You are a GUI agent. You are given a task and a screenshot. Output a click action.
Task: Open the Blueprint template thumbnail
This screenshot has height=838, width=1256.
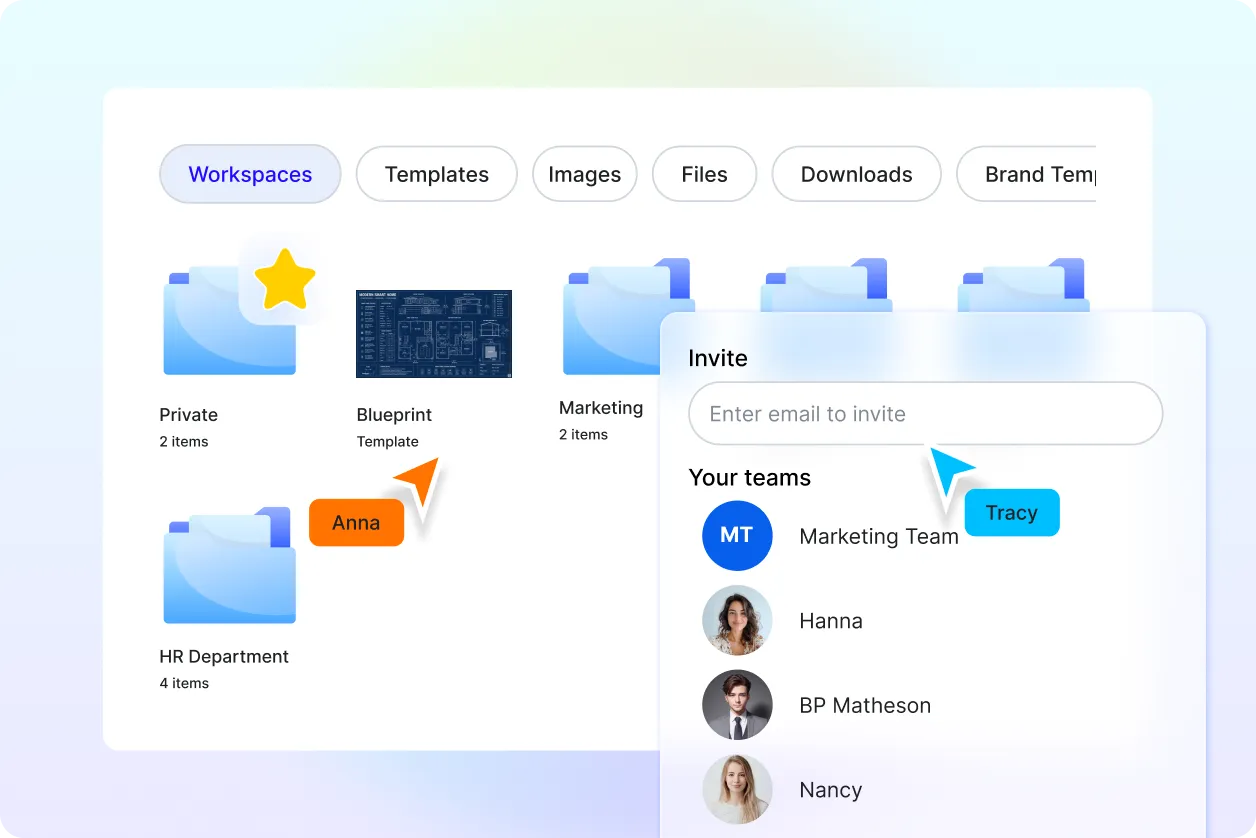tap(434, 334)
